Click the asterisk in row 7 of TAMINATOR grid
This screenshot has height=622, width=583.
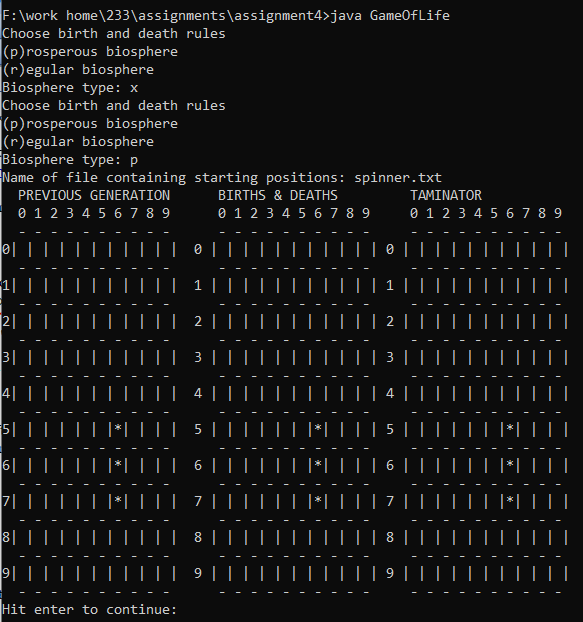tap(510, 500)
